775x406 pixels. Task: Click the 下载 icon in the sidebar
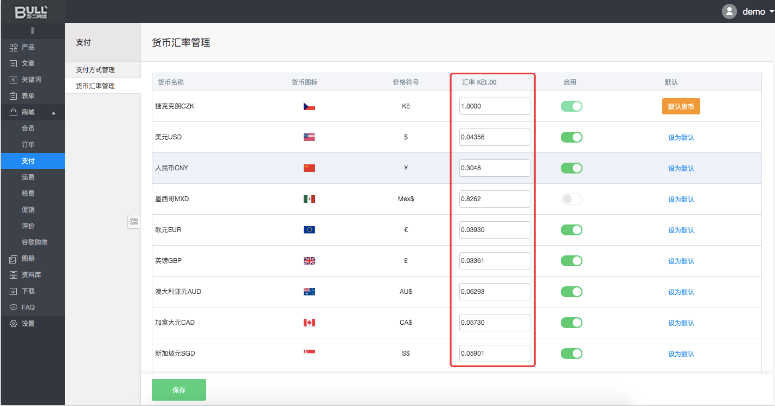point(13,290)
